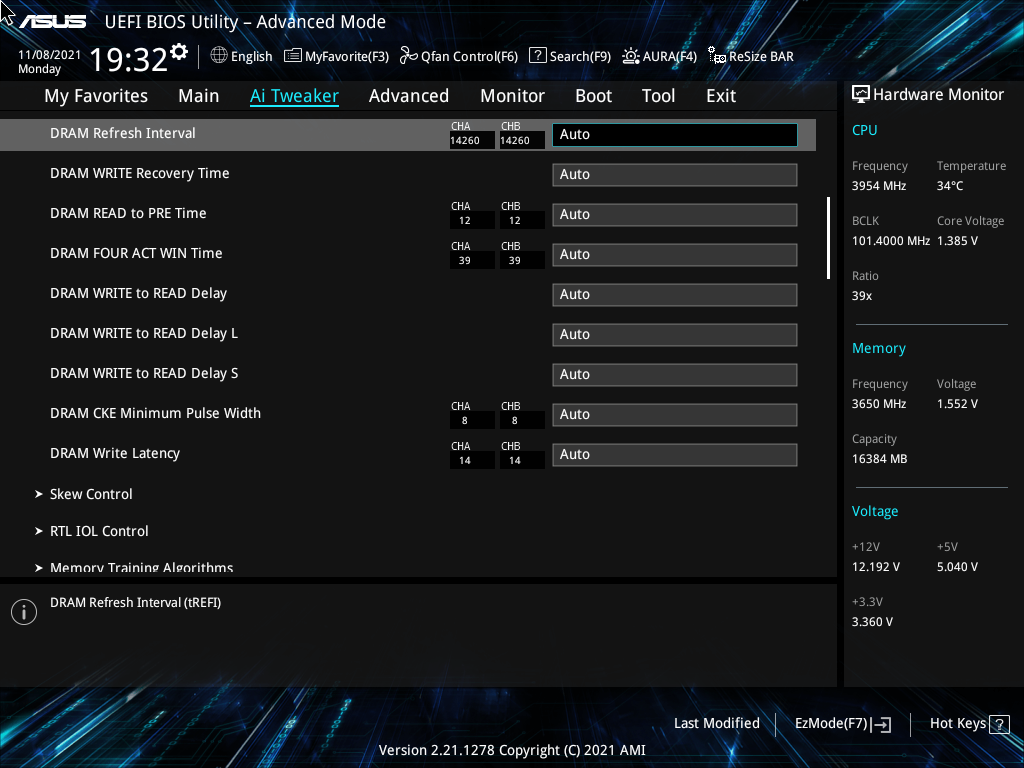Expand Memory Training Algorithms submenu
Viewport: 1024px width, 768px height.
point(141,568)
